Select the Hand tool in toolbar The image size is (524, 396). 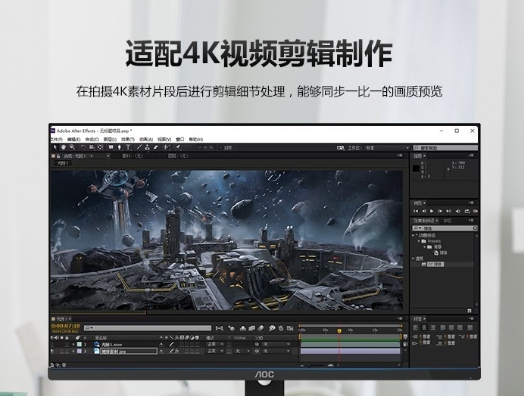point(63,147)
